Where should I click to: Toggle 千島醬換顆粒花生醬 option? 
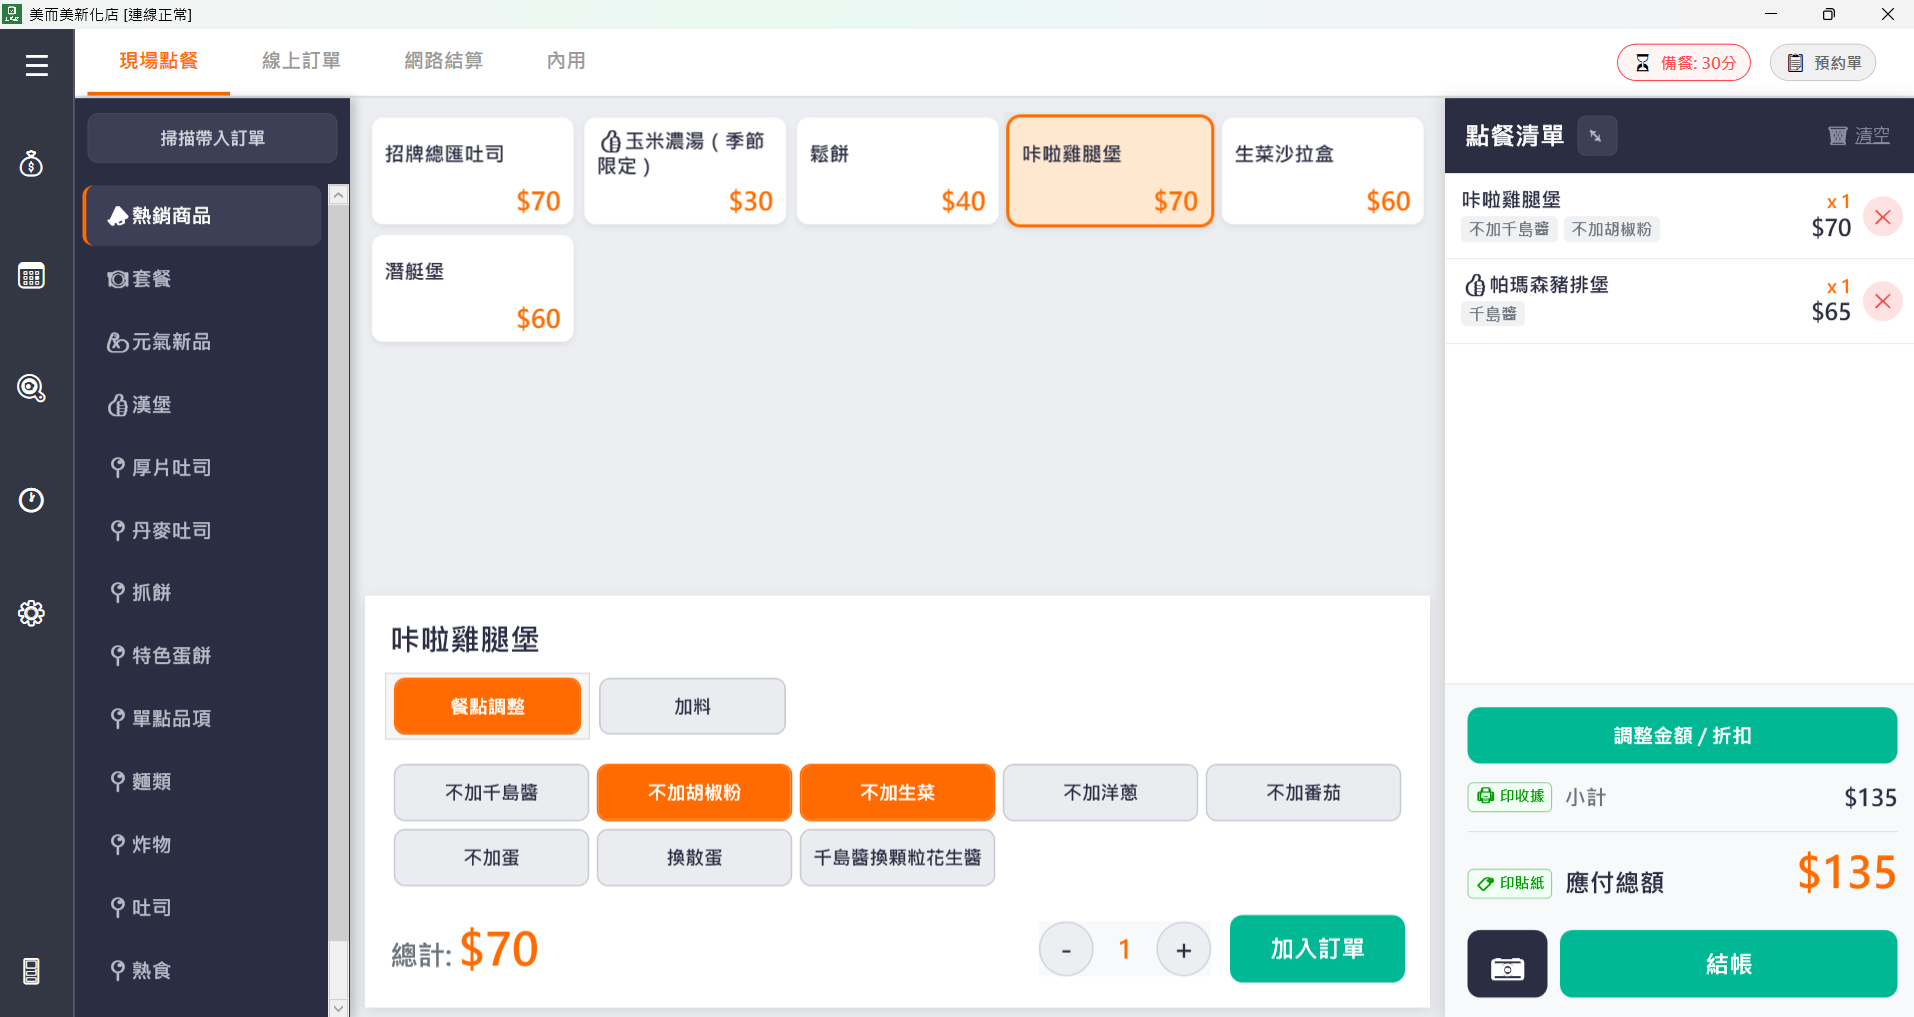tap(896, 857)
